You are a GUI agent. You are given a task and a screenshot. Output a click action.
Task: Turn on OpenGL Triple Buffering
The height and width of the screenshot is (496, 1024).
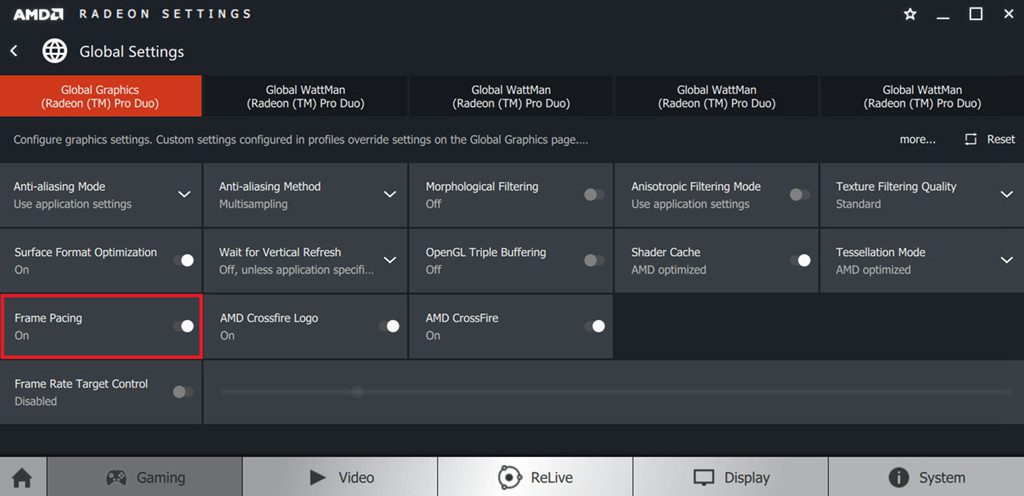tap(594, 260)
